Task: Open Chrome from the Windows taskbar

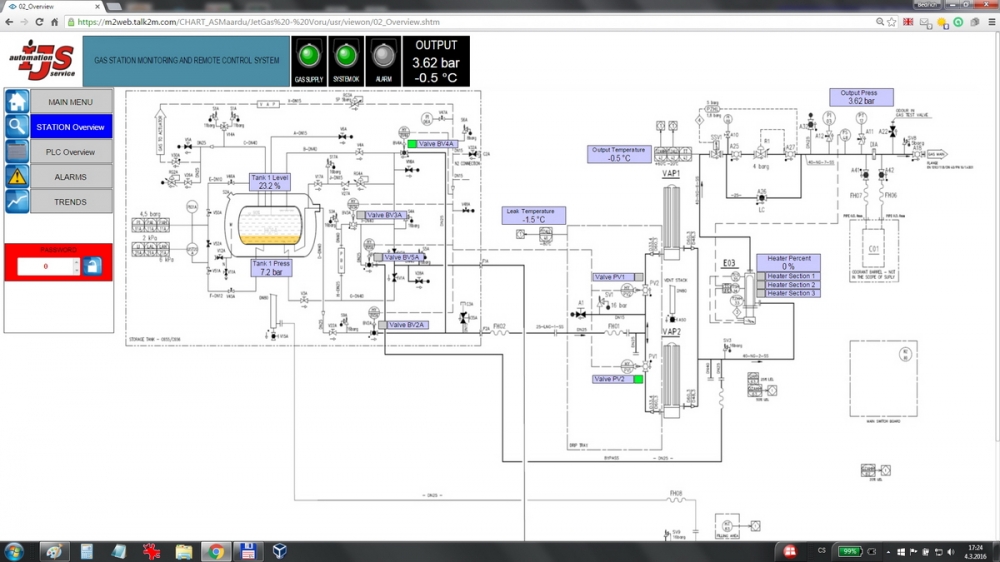Action: click(x=214, y=551)
